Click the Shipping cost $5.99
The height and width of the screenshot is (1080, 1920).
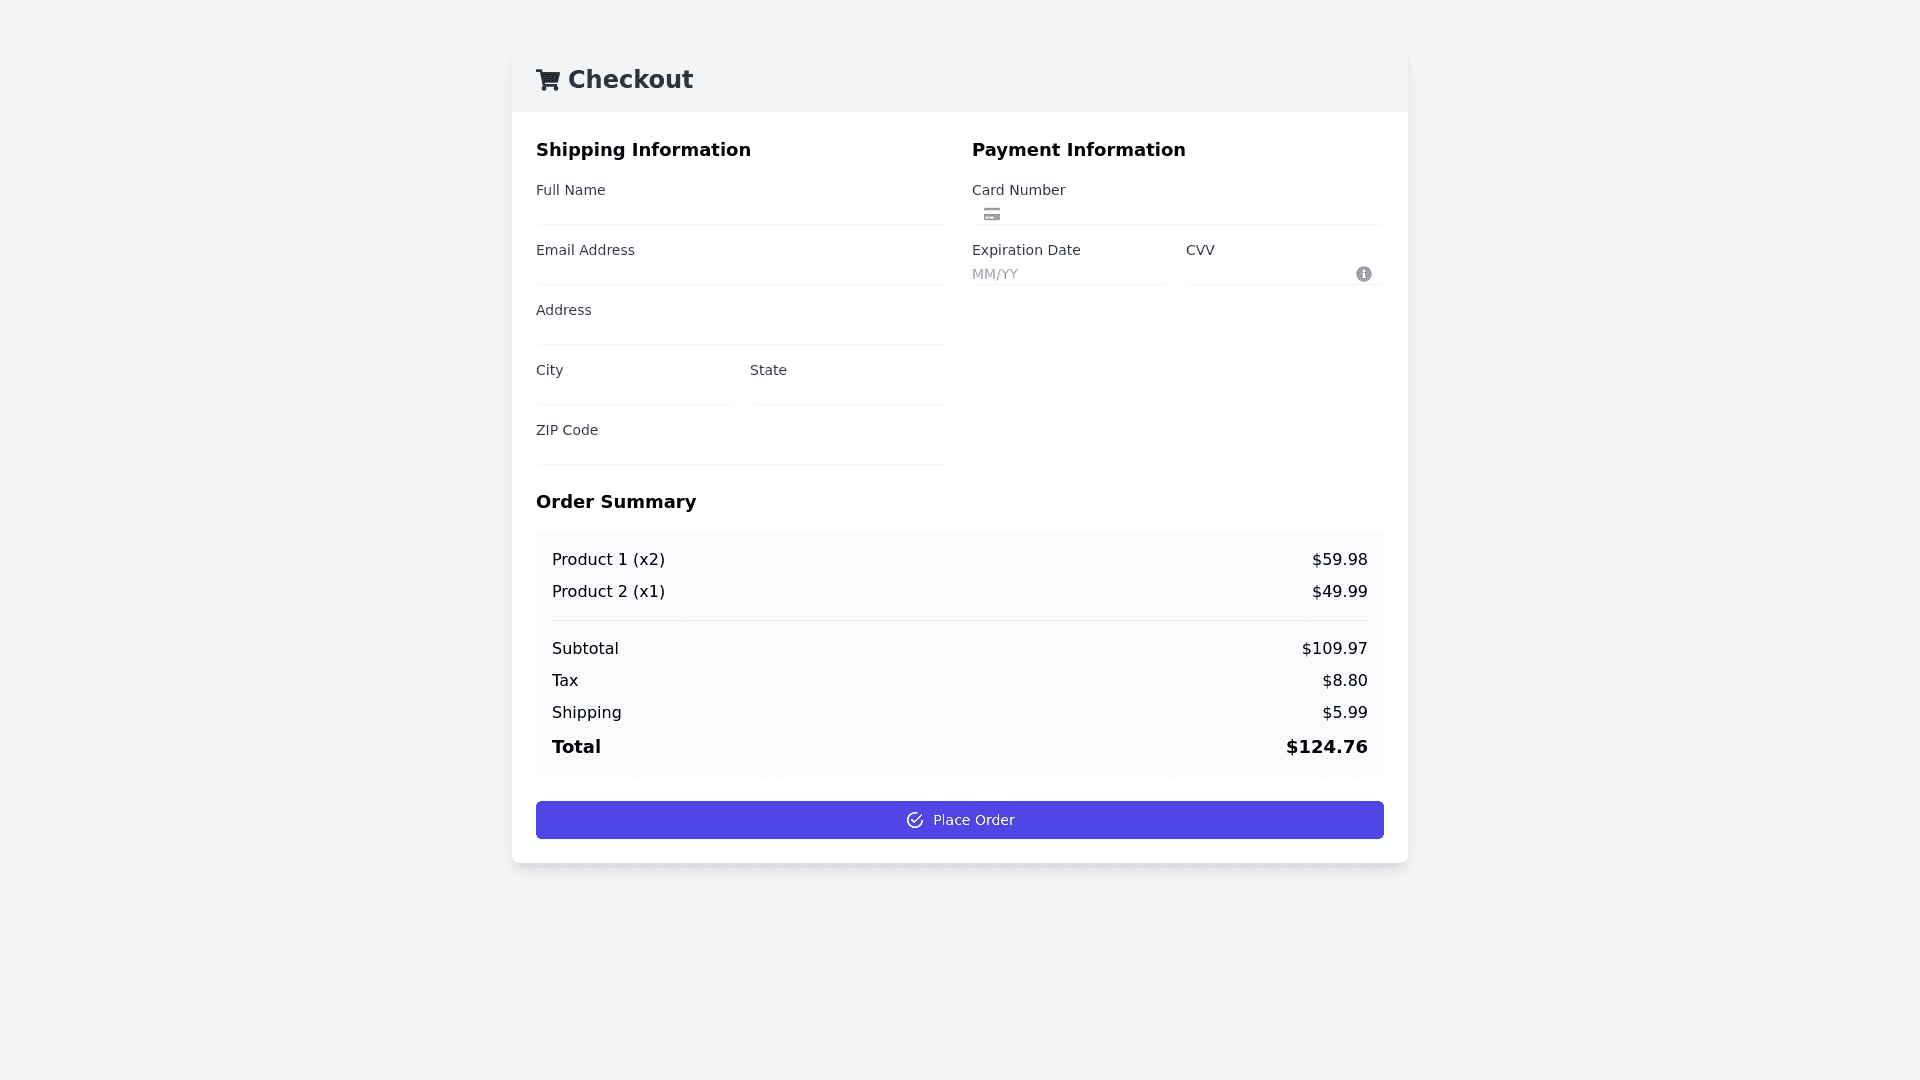point(1344,713)
